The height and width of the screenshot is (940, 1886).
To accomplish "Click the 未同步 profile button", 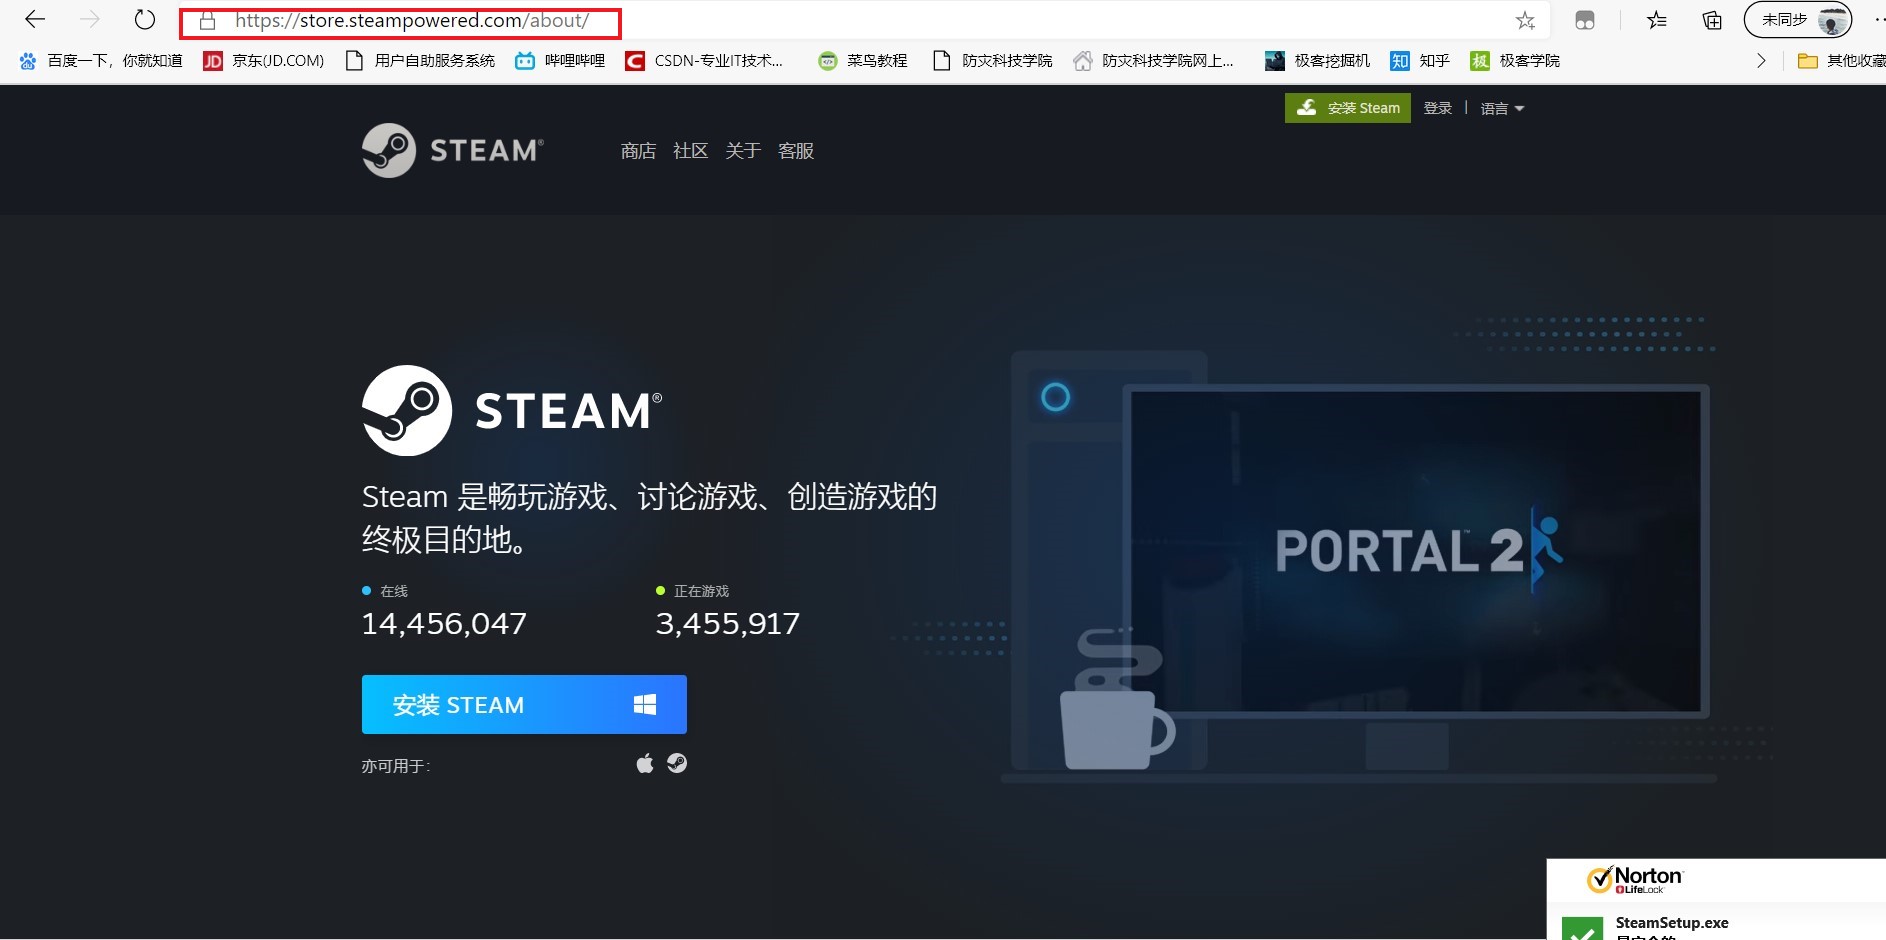I will click(1798, 20).
